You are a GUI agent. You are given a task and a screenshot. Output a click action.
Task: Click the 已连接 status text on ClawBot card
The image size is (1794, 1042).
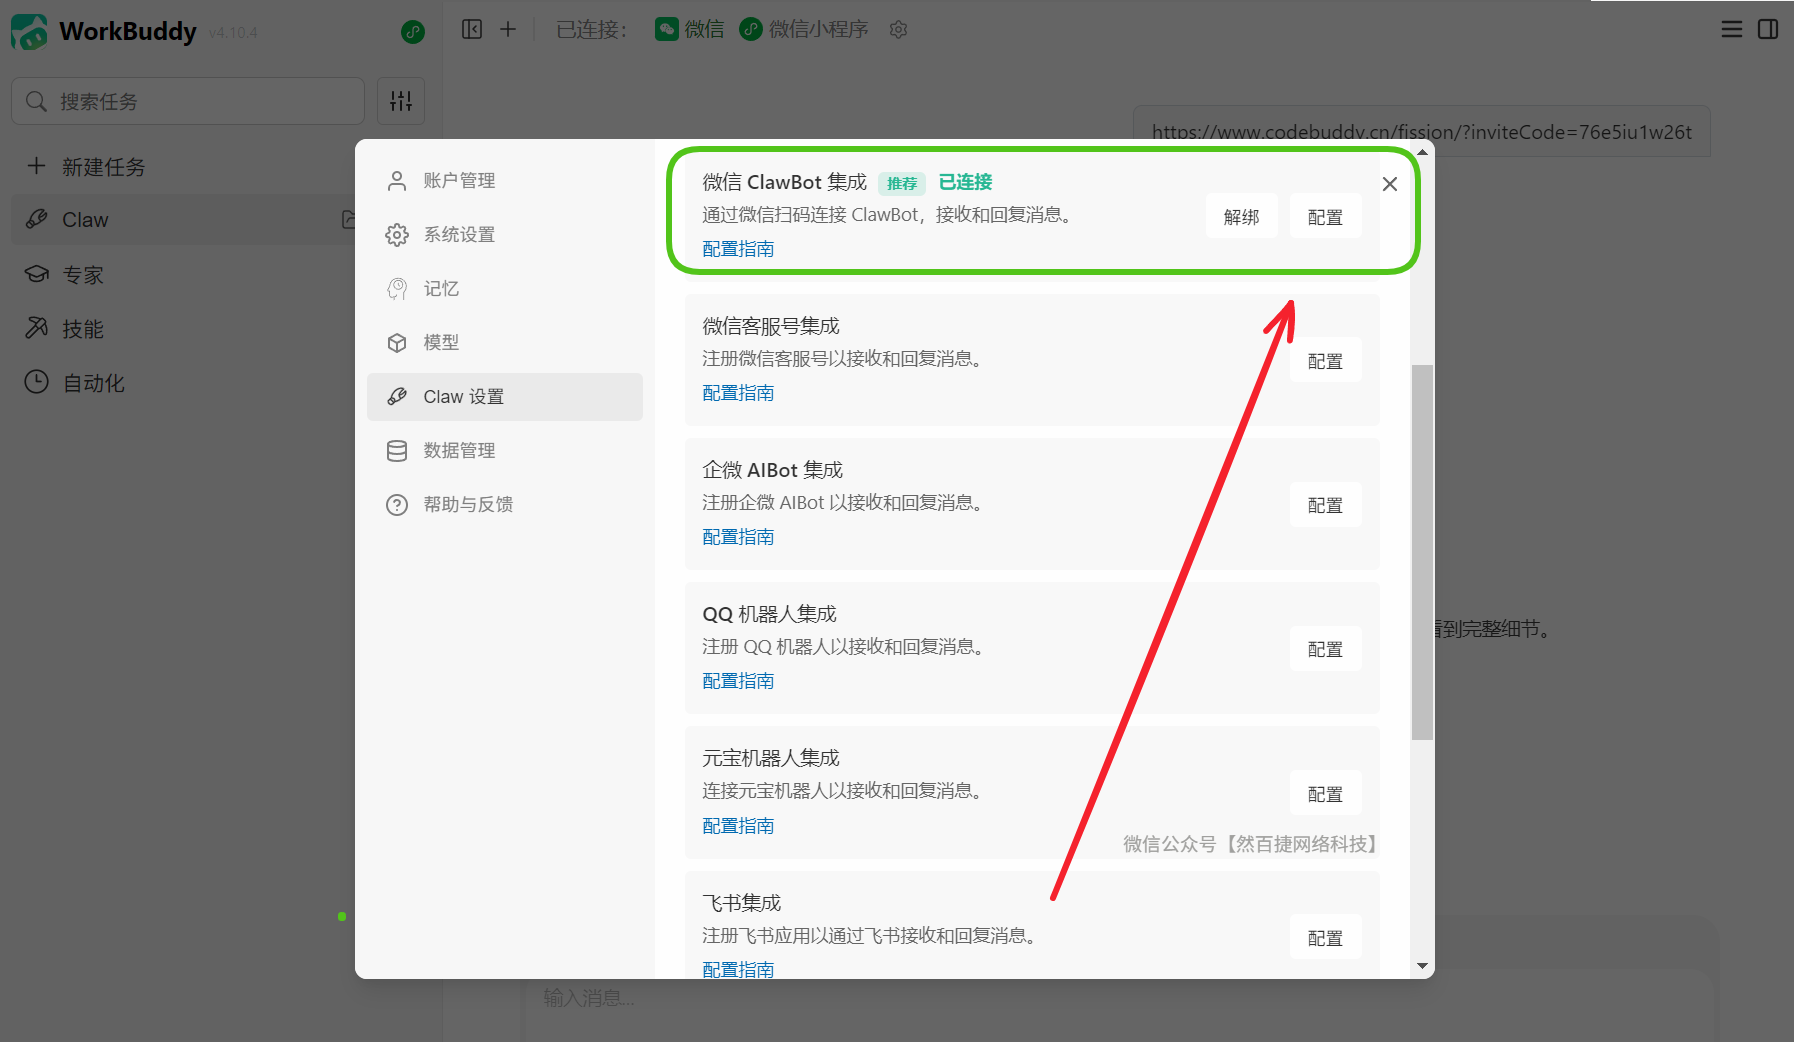point(965,182)
